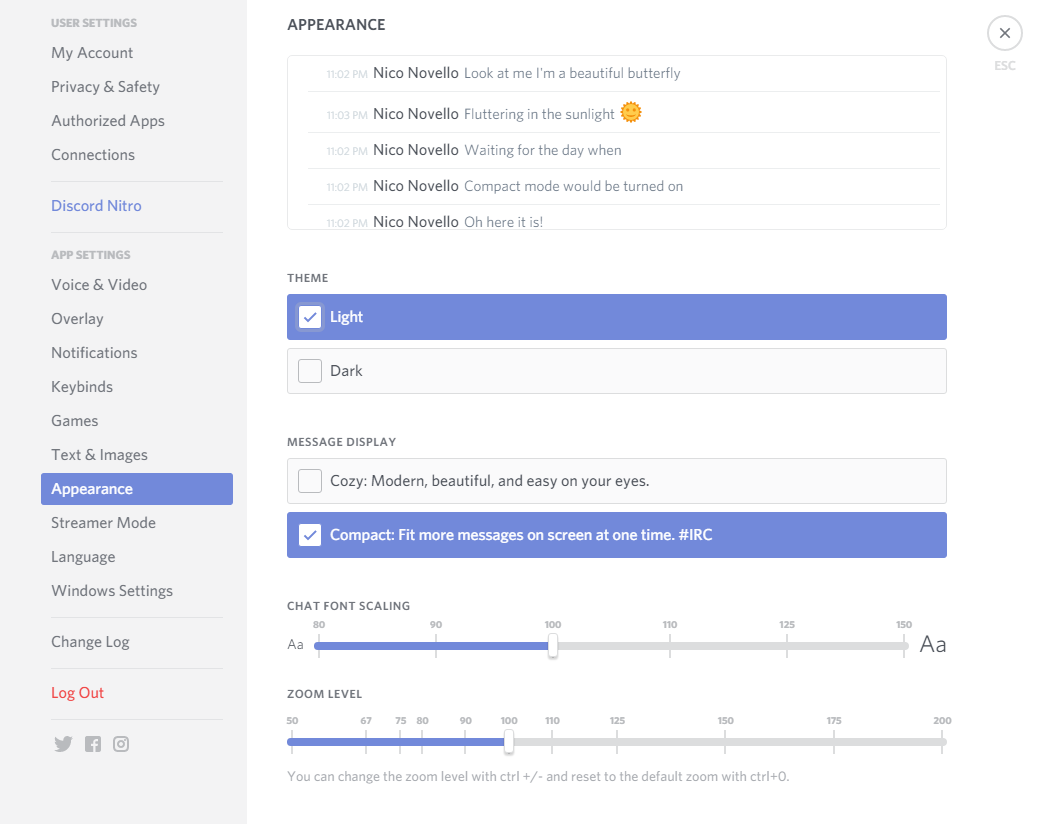Click the large Aa font icon
The width and height of the screenshot is (1060, 824).
click(x=933, y=644)
